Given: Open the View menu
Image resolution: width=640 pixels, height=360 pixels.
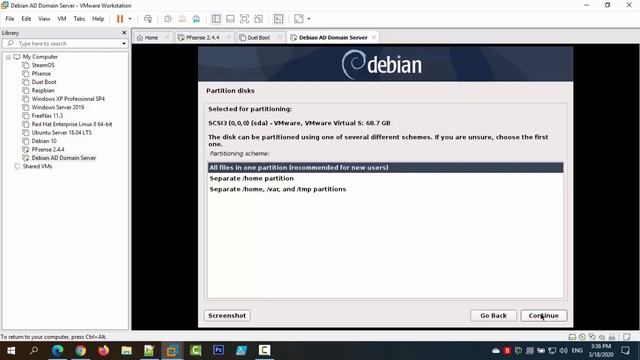Looking at the screenshot, I should tap(44, 19).
